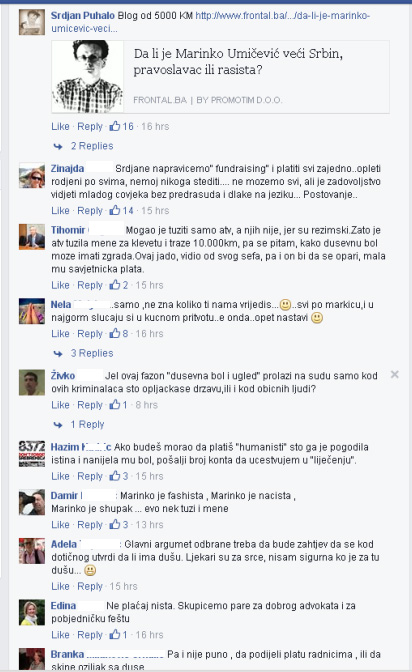Expand the 1 Reply thread under Živko
412x672 pixels.
tap(87, 425)
